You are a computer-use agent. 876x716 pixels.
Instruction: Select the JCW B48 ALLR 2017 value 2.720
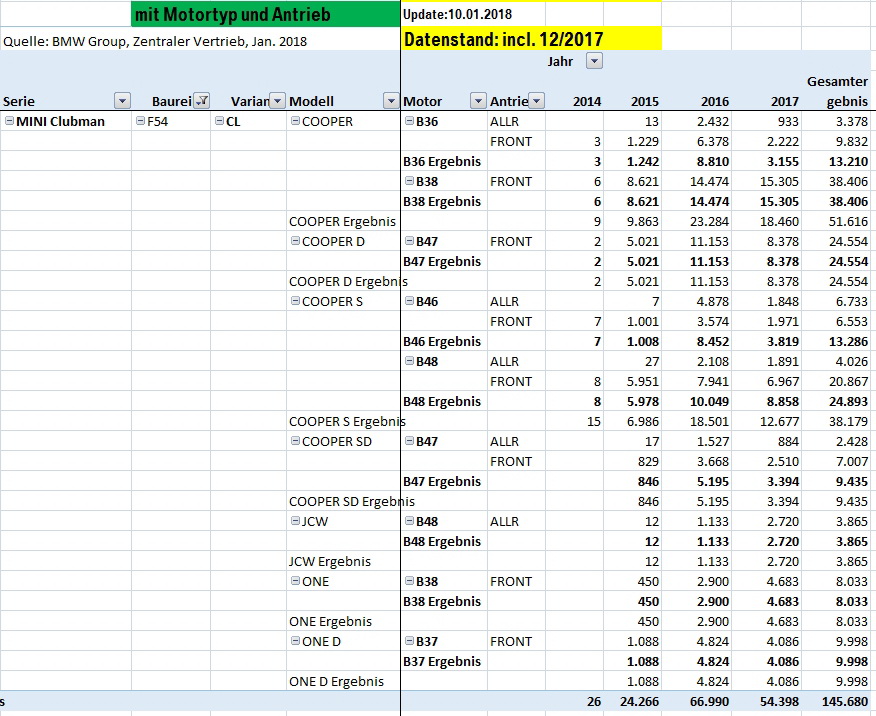click(782, 521)
